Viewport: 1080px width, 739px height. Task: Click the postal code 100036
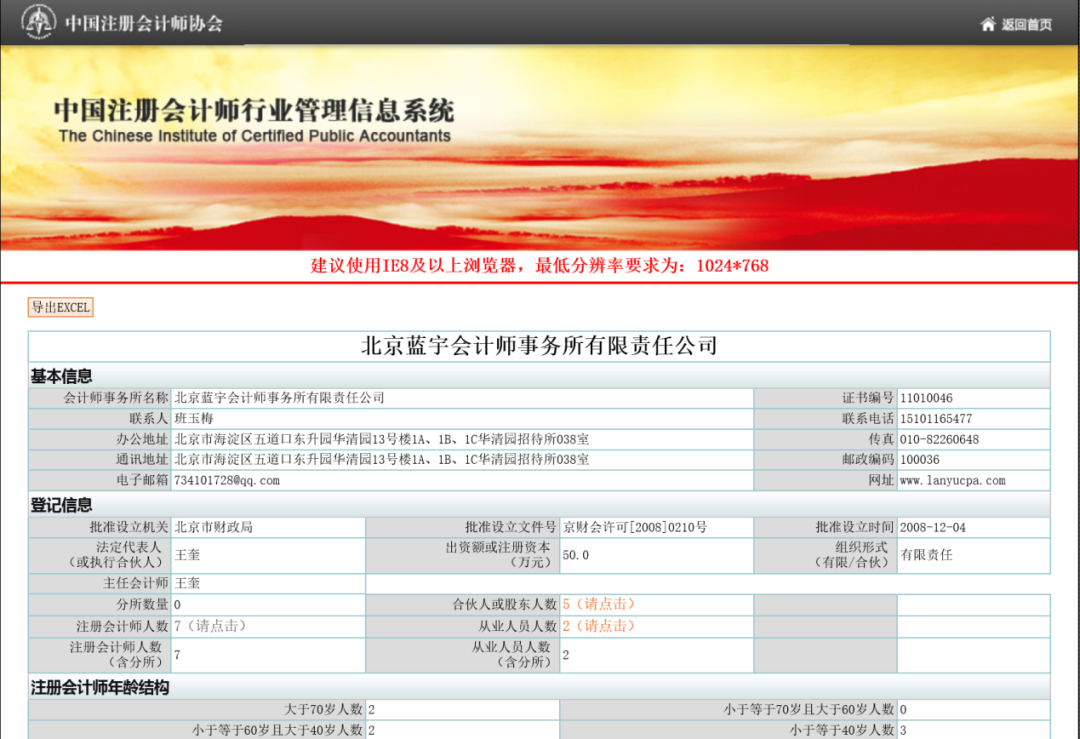coord(920,459)
